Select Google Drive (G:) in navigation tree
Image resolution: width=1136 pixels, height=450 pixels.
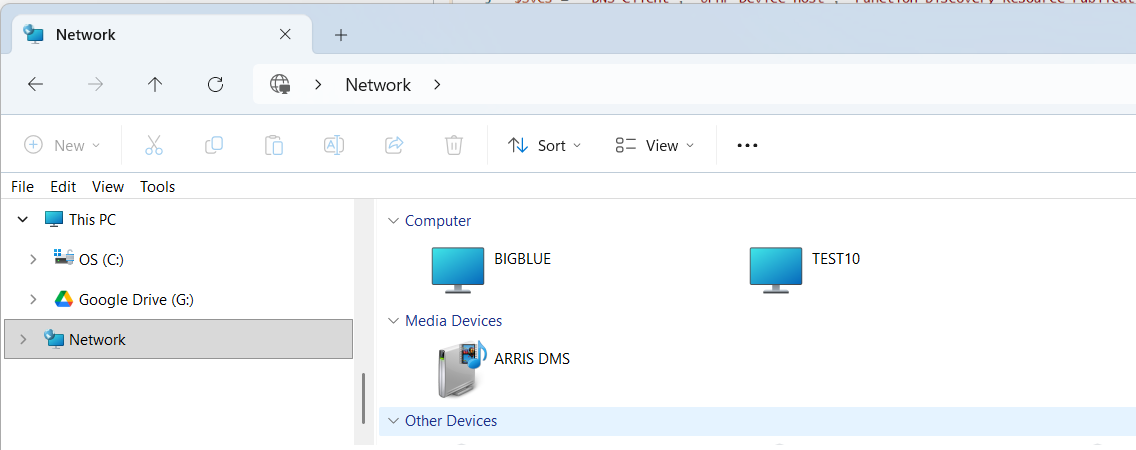point(136,299)
